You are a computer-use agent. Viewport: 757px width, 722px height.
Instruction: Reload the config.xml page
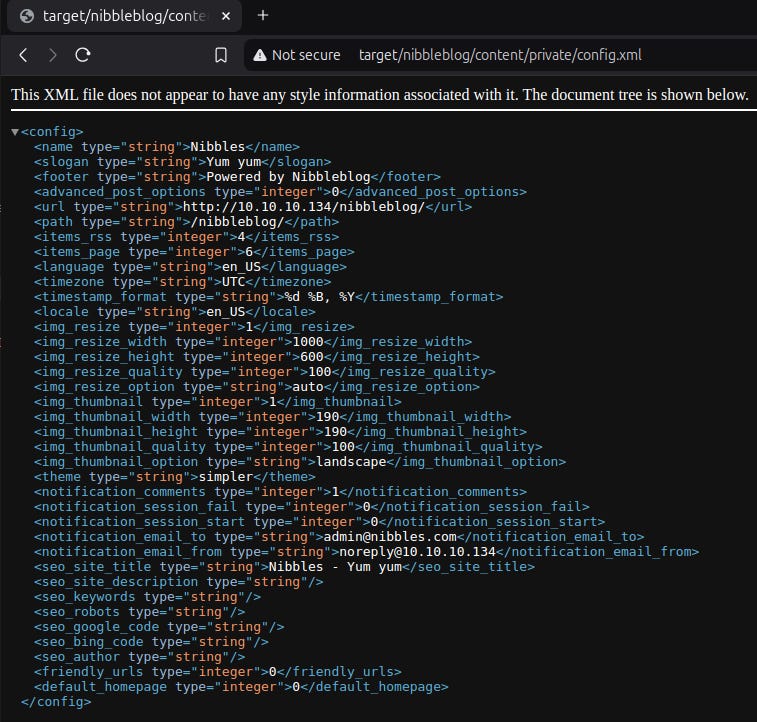(83, 55)
